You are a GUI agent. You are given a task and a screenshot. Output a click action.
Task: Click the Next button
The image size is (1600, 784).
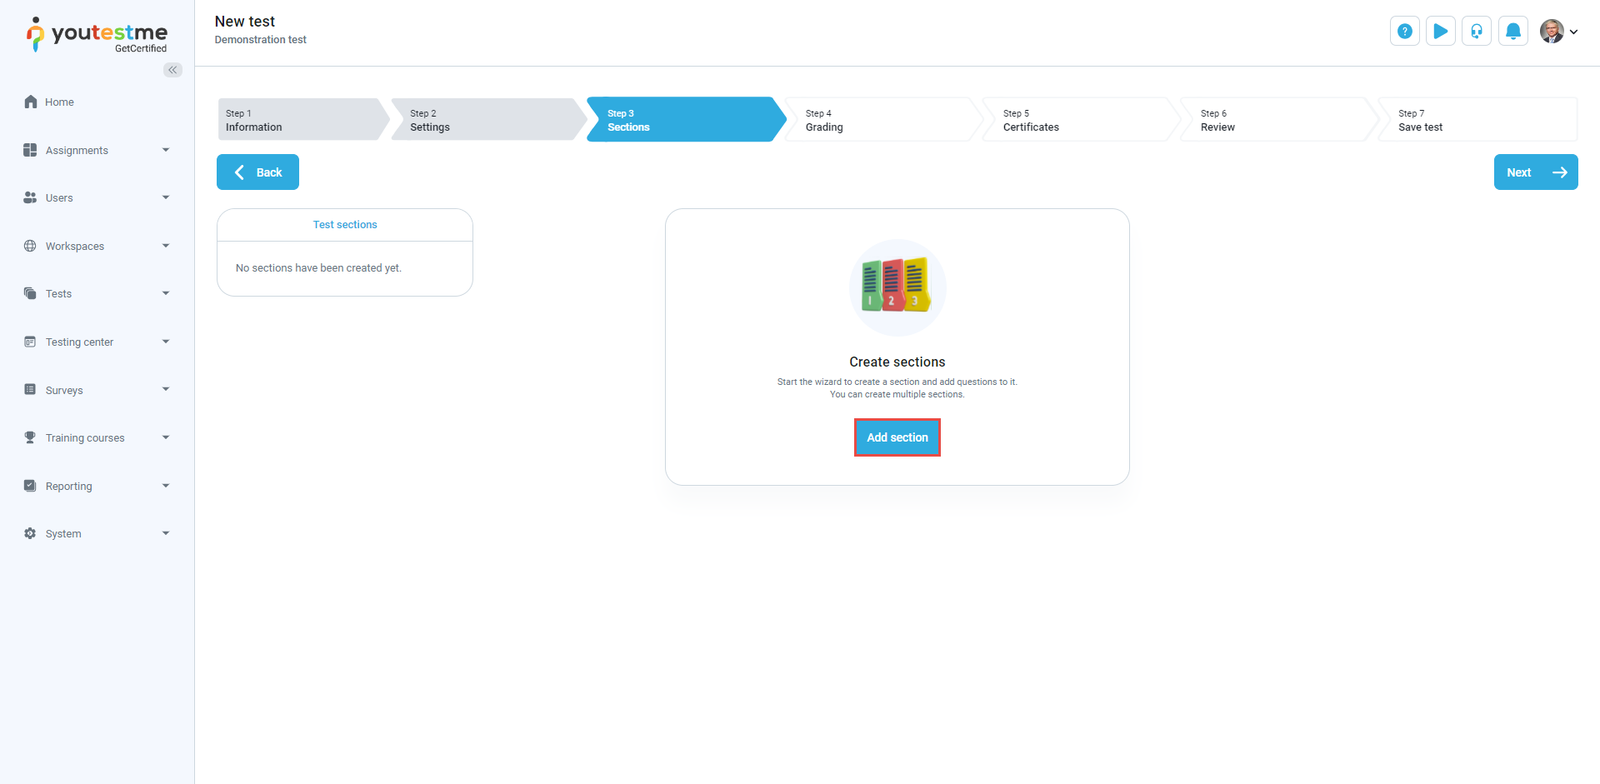point(1535,172)
